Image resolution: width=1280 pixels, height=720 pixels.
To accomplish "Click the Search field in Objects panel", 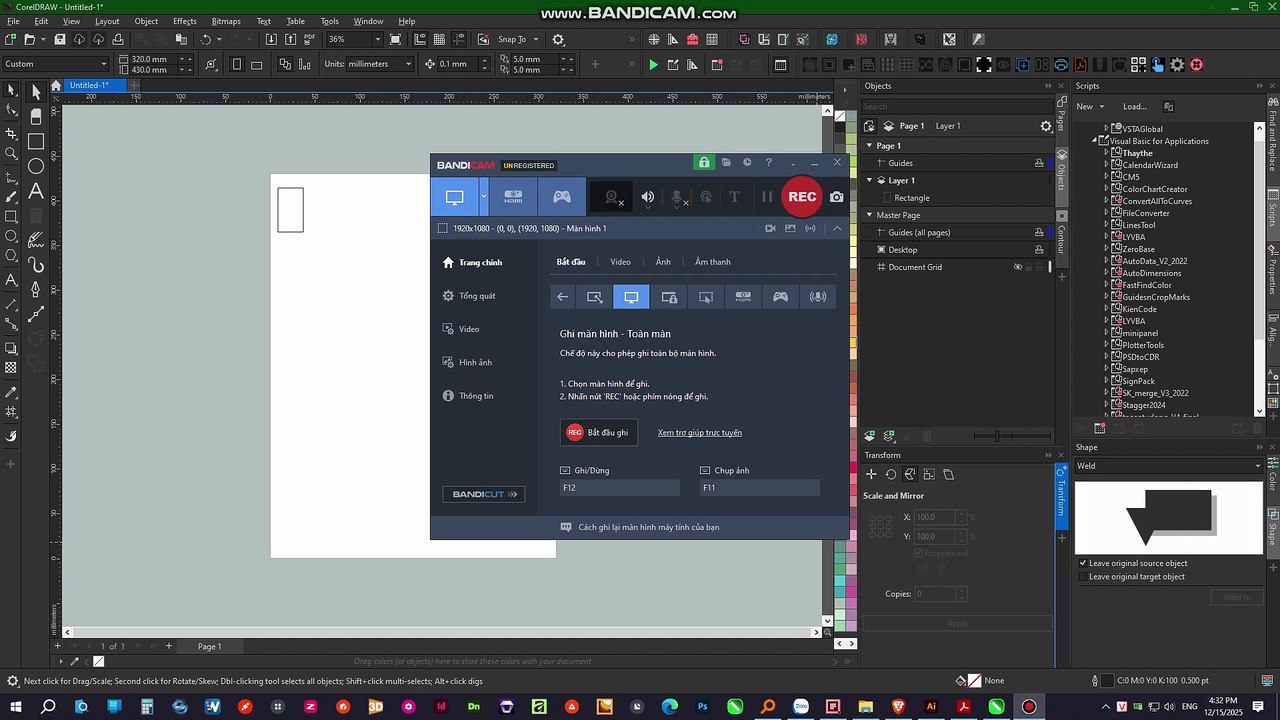I will (958, 106).
